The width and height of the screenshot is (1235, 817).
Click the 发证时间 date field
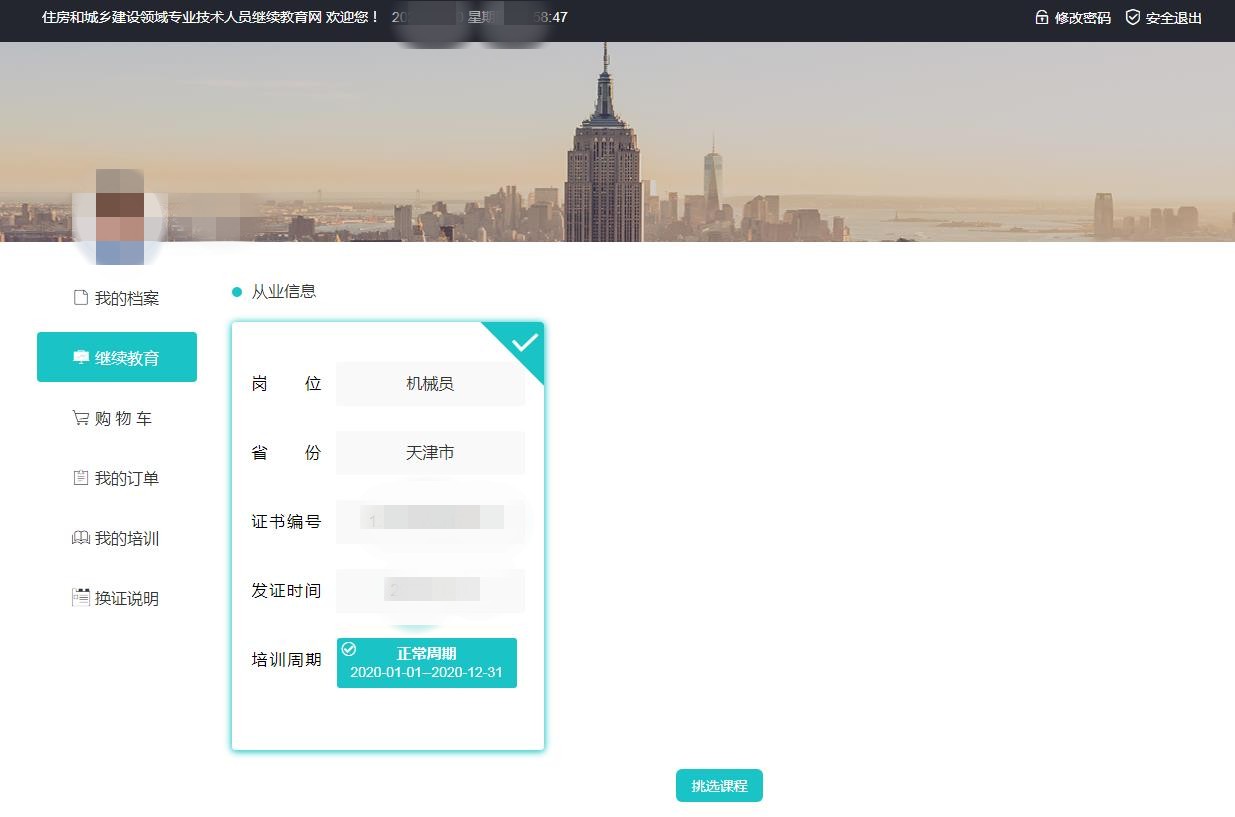(x=430, y=590)
